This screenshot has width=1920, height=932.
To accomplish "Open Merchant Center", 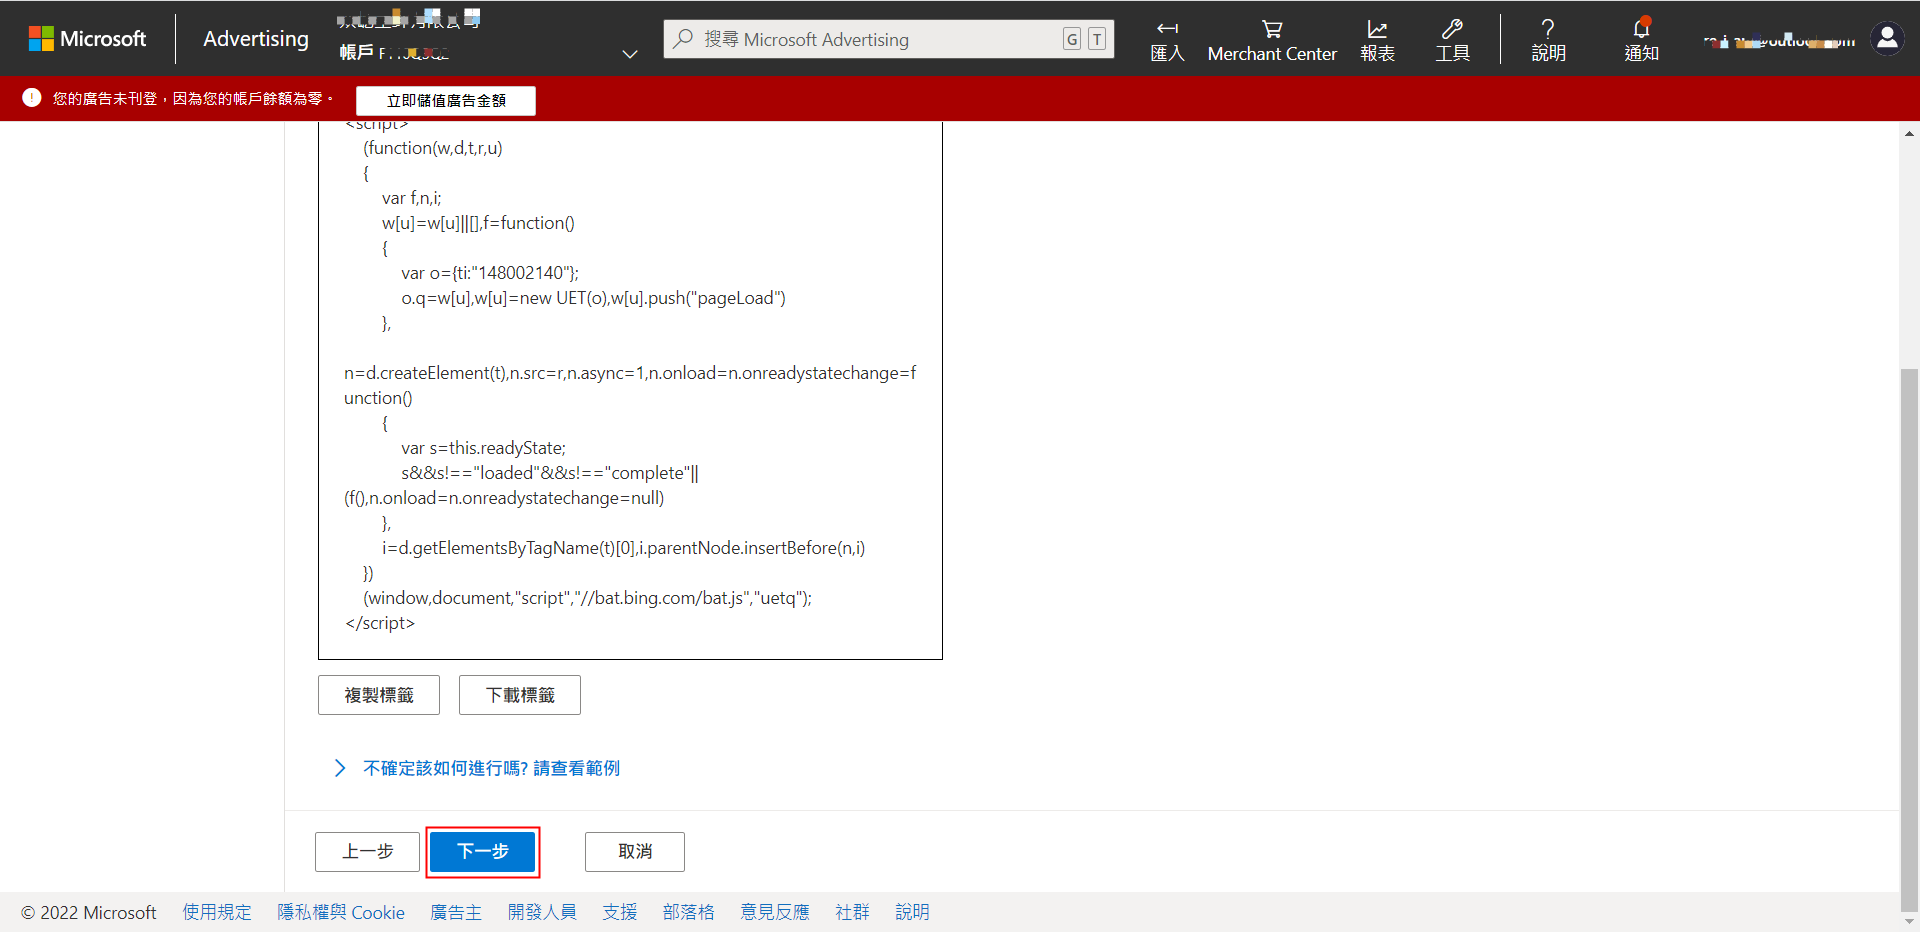I will pyautogui.click(x=1272, y=40).
